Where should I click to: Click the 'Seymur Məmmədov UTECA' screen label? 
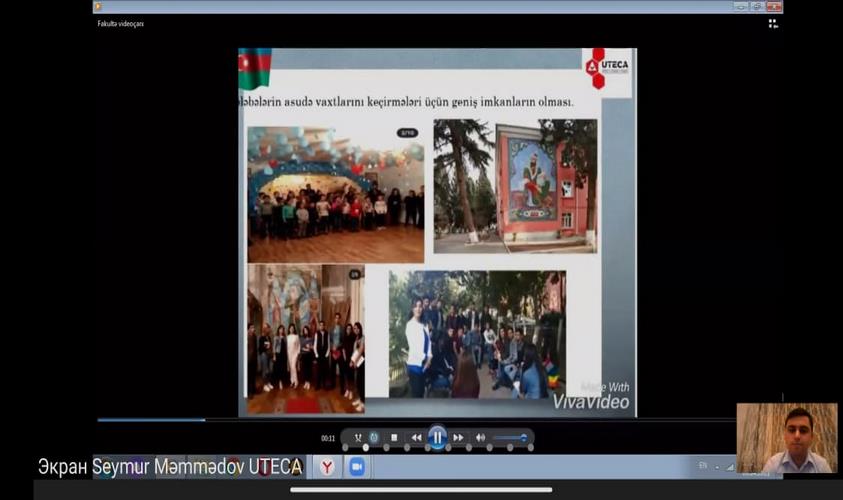[x=170, y=467]
